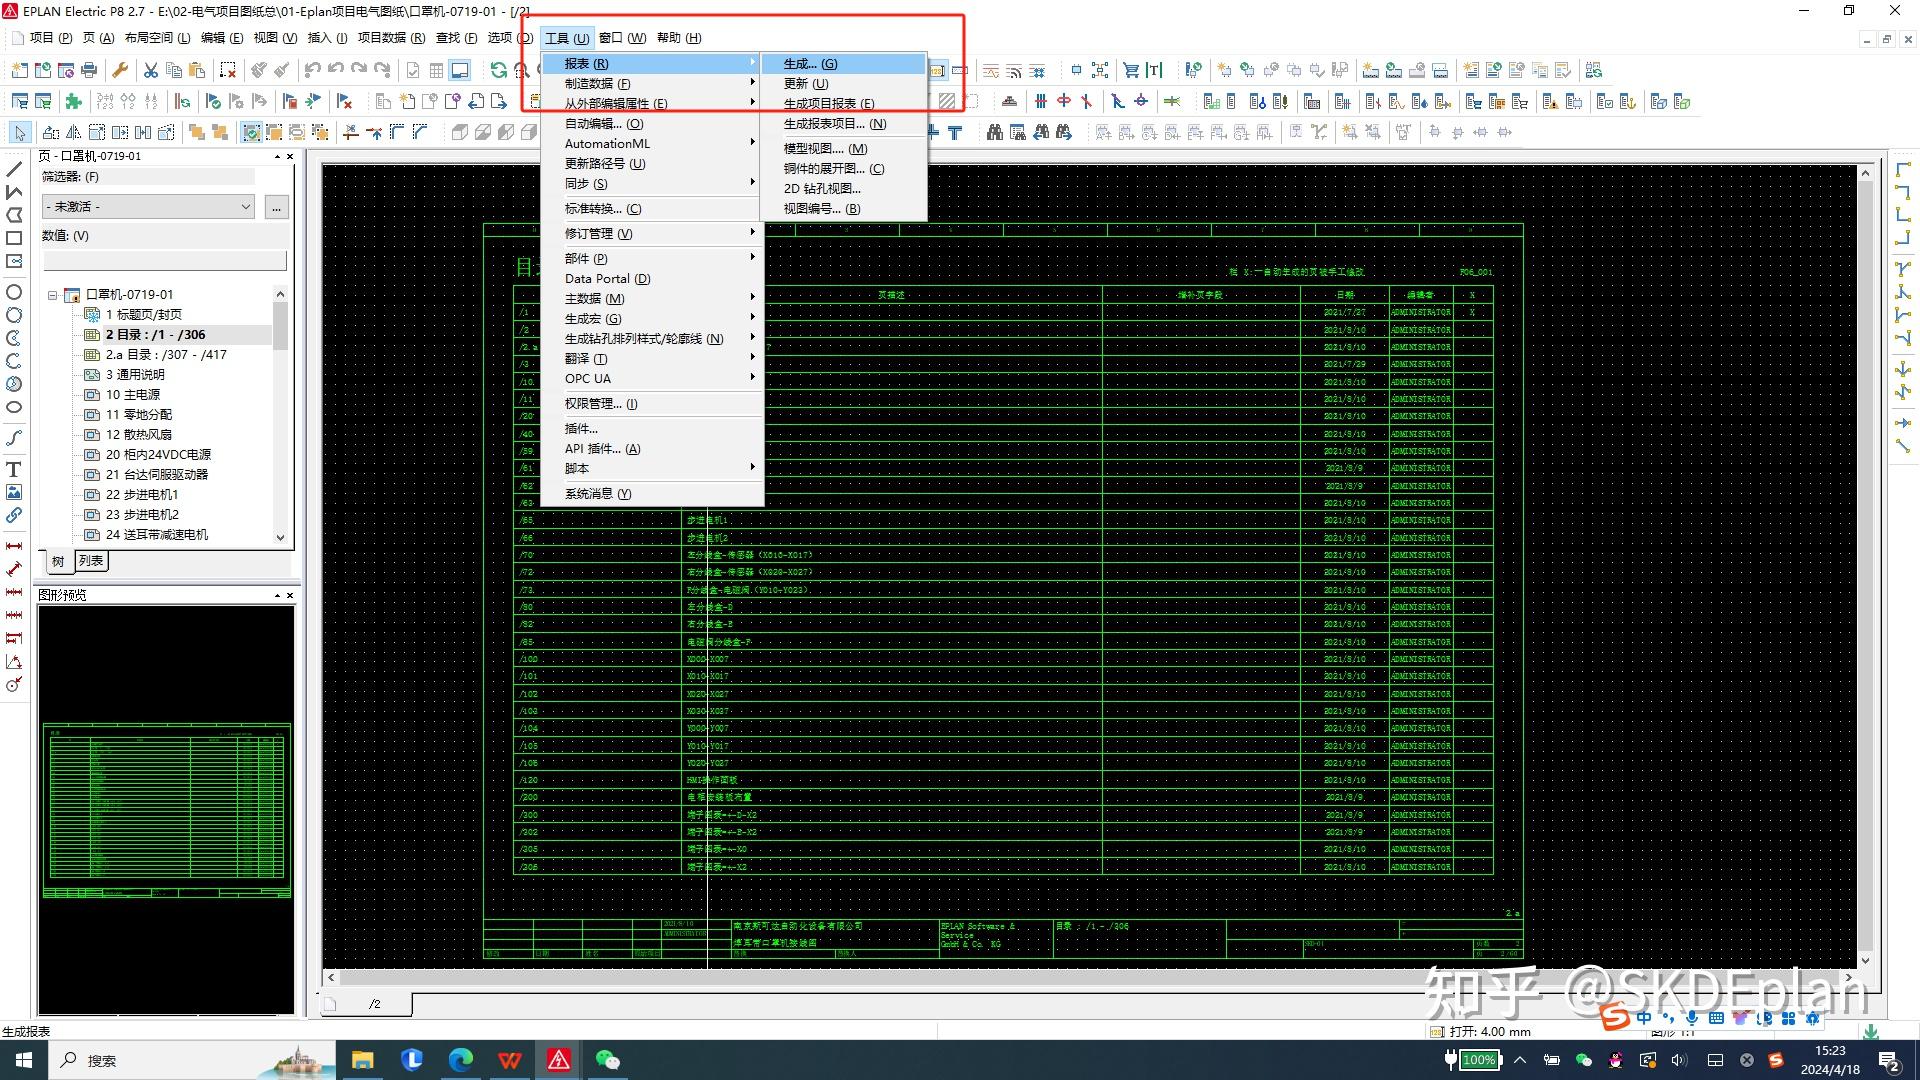Select tree item 1 标题页/封页
The width and height of the screenshot is (1920, 1080).
144,314
